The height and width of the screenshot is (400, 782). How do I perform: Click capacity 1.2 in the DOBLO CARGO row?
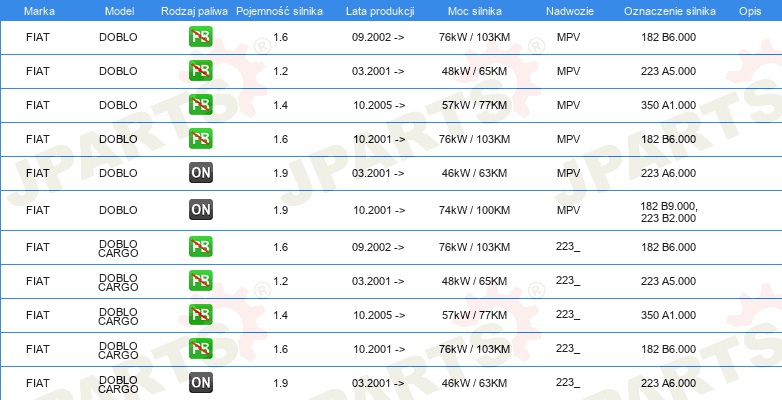coord(281,281)
